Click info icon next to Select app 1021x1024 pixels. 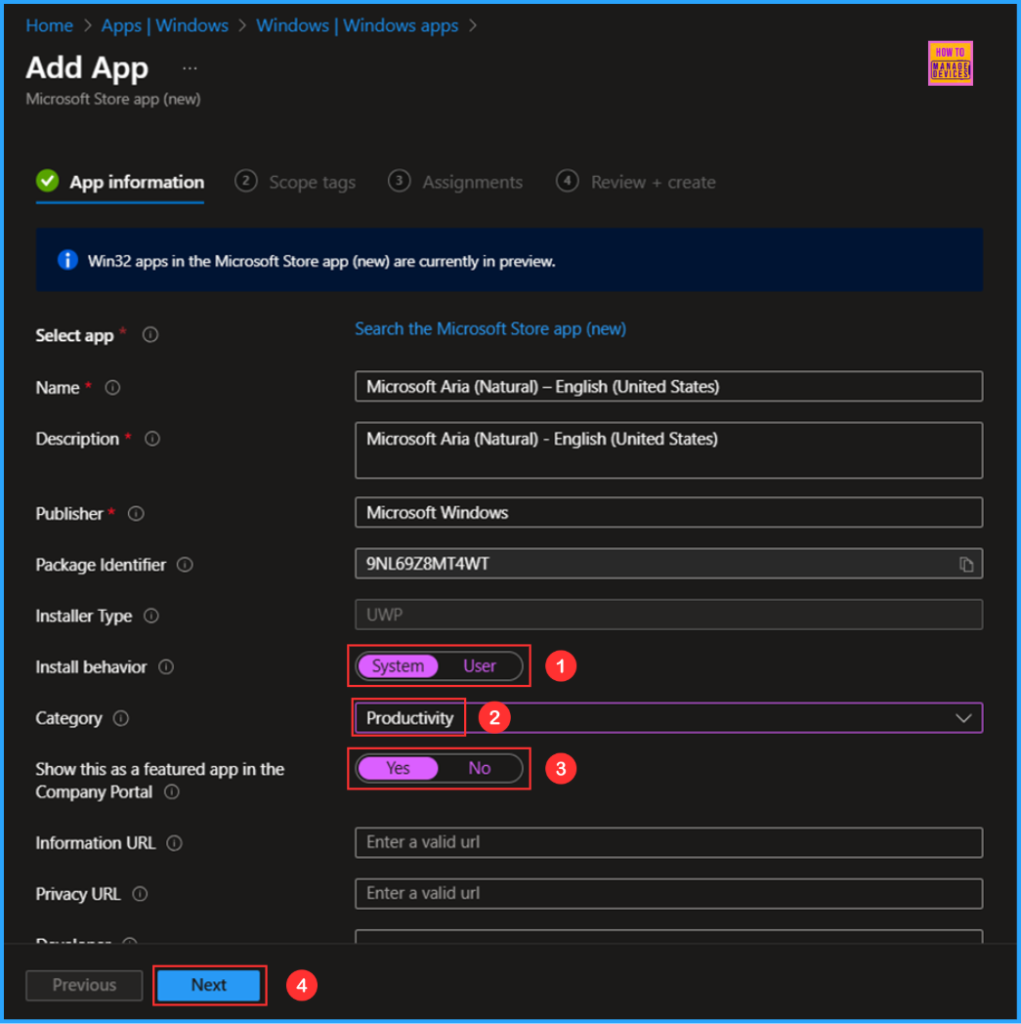[x=150, y=335]
